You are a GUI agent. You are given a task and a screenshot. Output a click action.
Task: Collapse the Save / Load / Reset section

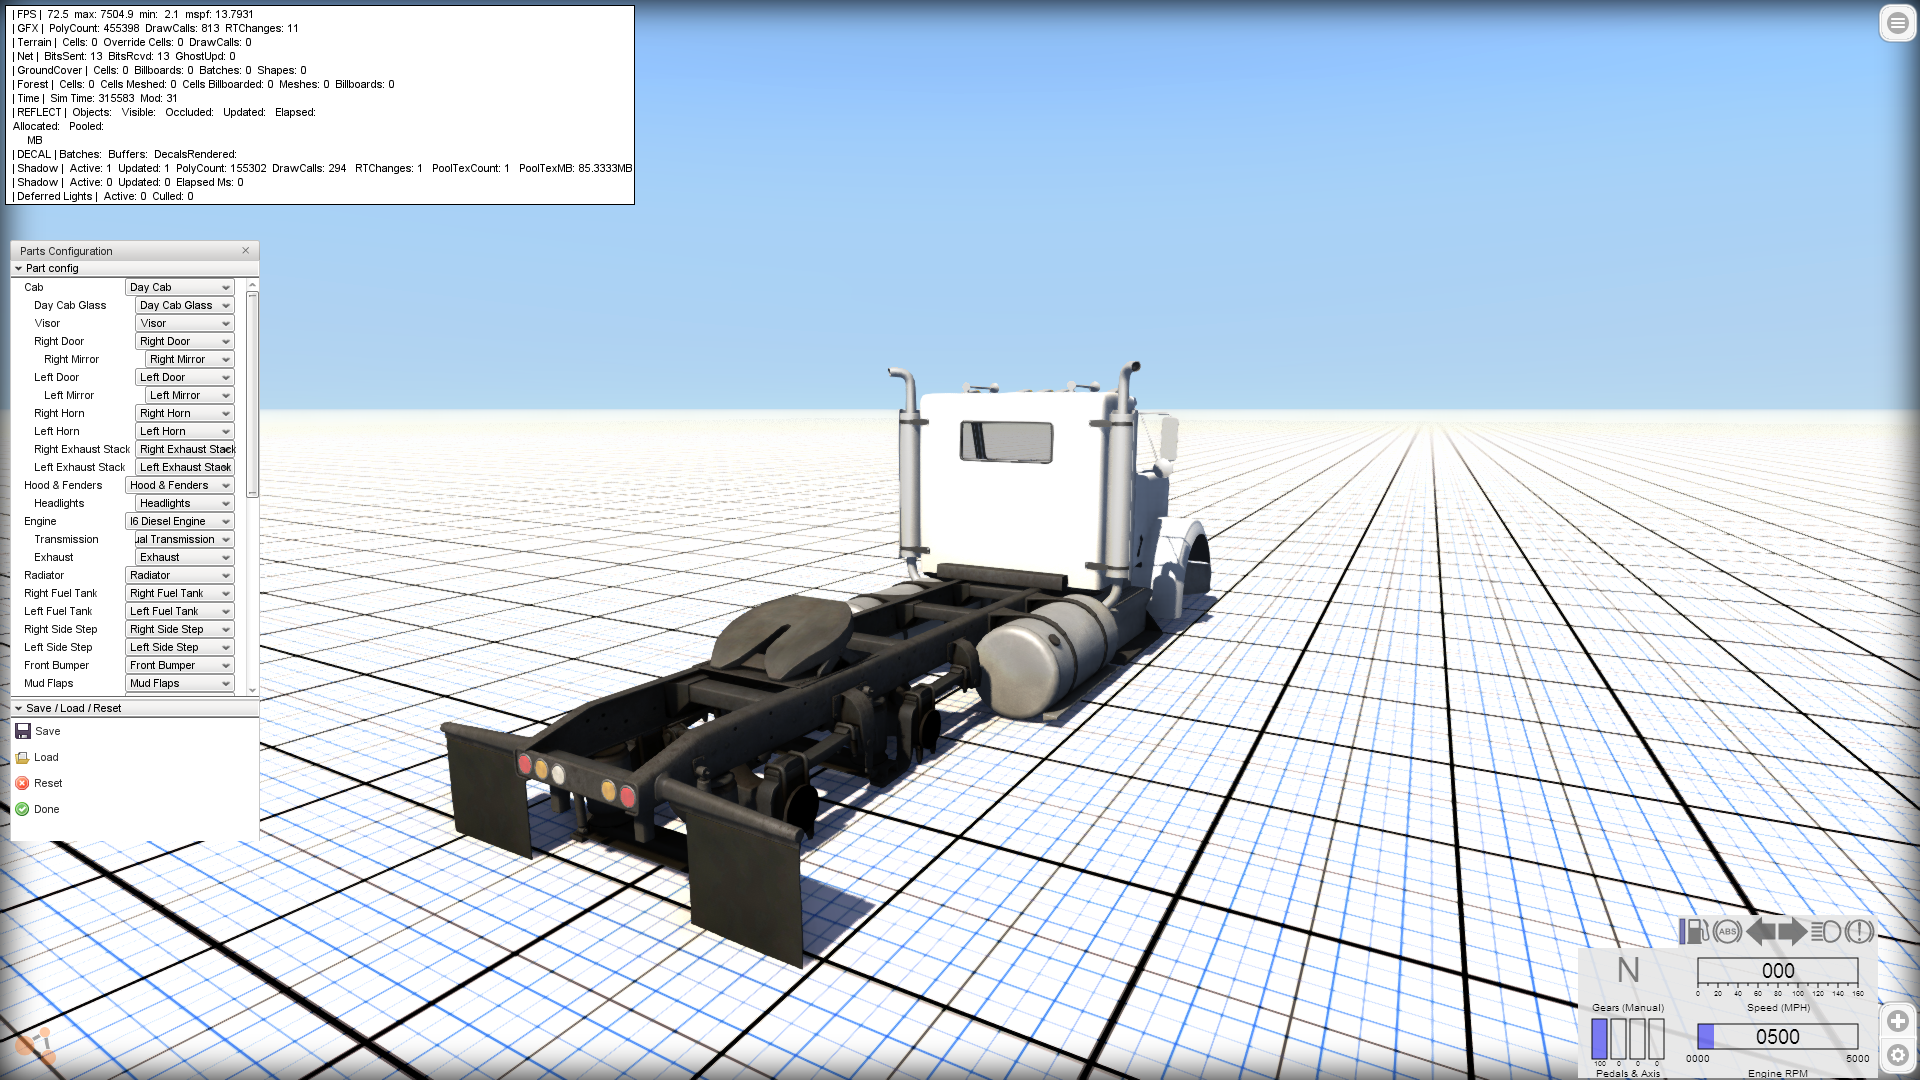tap(19, 708)
